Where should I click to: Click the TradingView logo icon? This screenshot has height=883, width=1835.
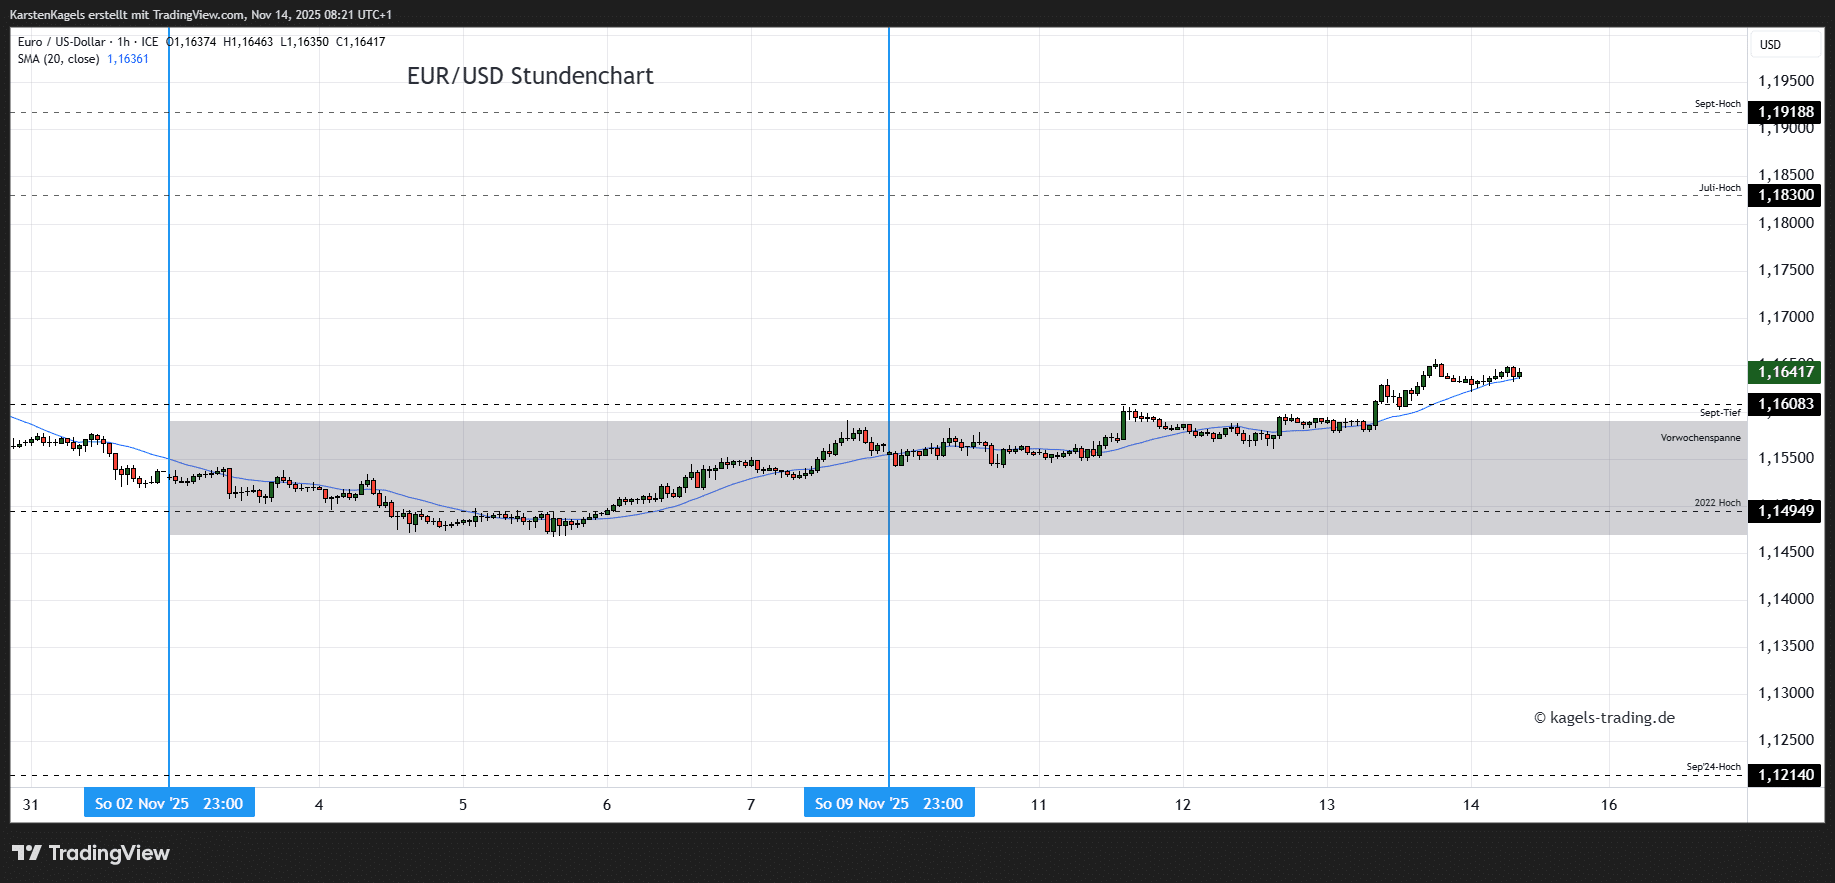[x=27, y=853]
